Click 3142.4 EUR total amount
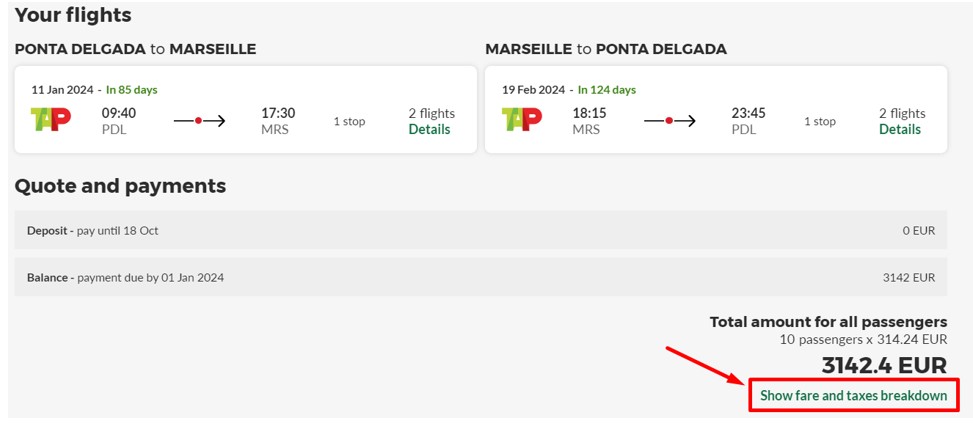The height and width of the screenshot is (424, 973). (884, 365)
